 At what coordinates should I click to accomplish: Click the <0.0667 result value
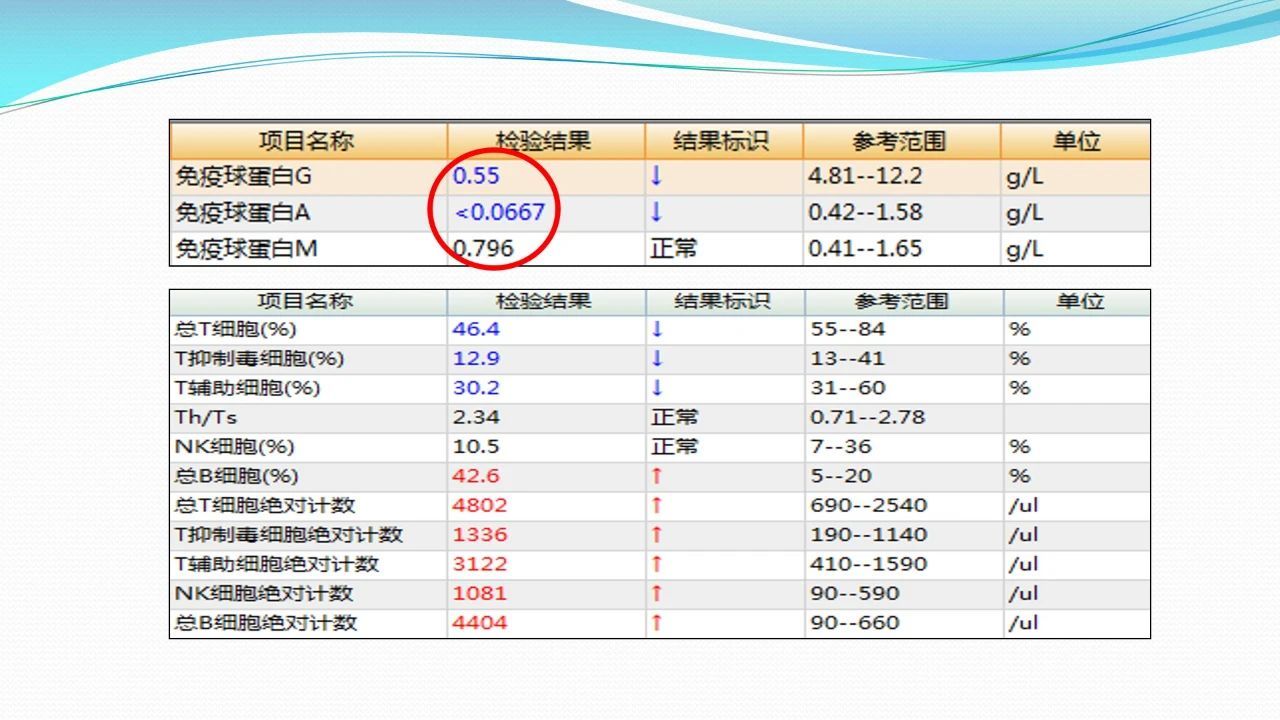[x=500, y=212]
